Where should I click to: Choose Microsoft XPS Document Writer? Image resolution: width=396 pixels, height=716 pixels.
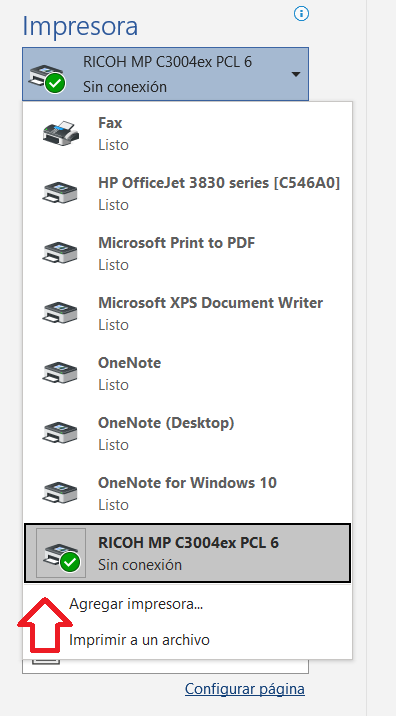(187, 313)
